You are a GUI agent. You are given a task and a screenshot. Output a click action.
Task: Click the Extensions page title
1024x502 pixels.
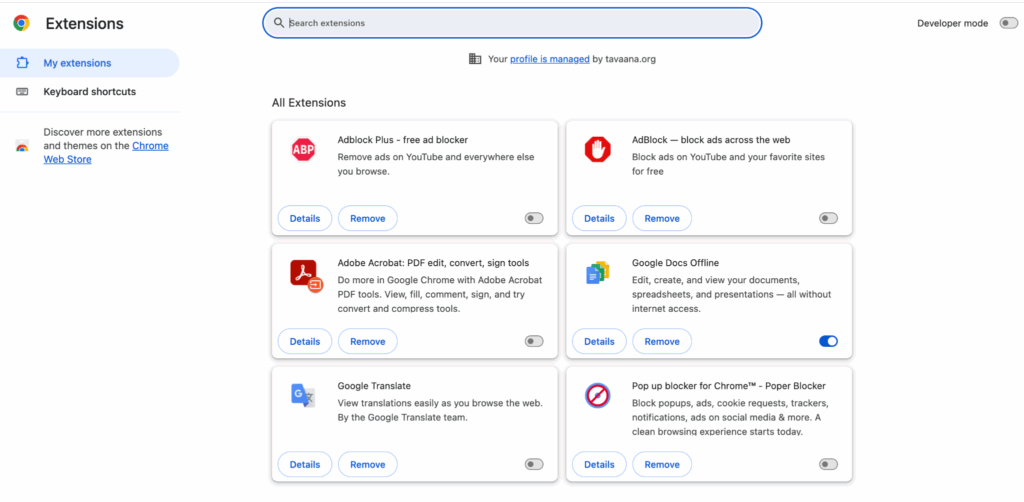click(84, 24)
